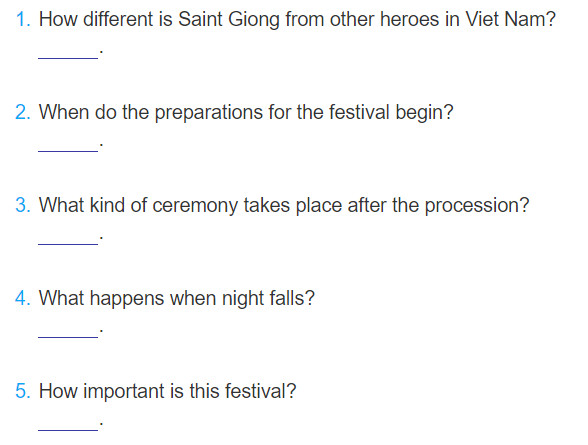
Task: Click the blue number 5 label
Action: point(23,391)
